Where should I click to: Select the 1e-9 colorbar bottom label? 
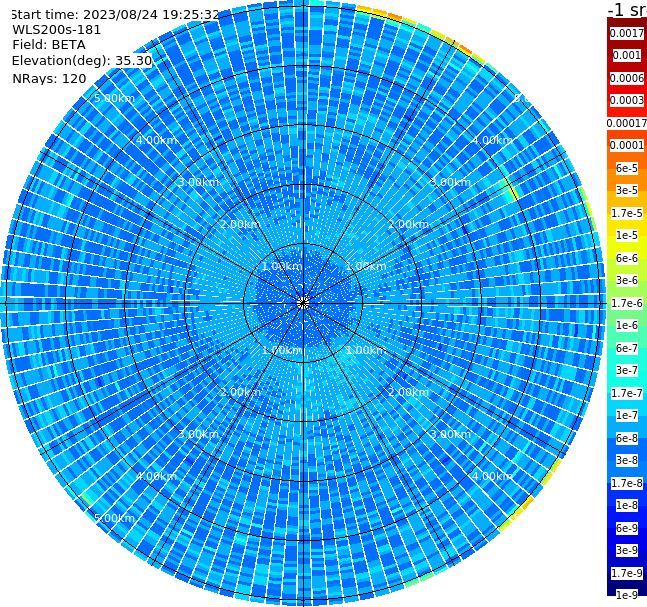point(627,595)
